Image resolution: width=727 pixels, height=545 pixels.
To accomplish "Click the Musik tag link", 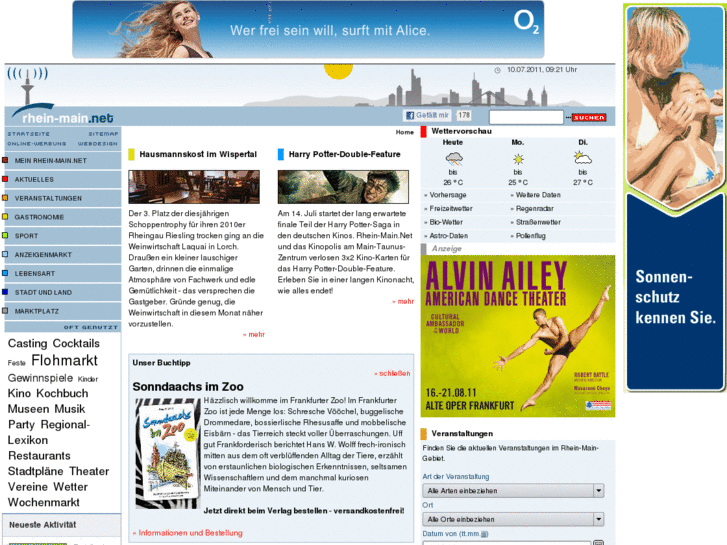I will point(70,409).
